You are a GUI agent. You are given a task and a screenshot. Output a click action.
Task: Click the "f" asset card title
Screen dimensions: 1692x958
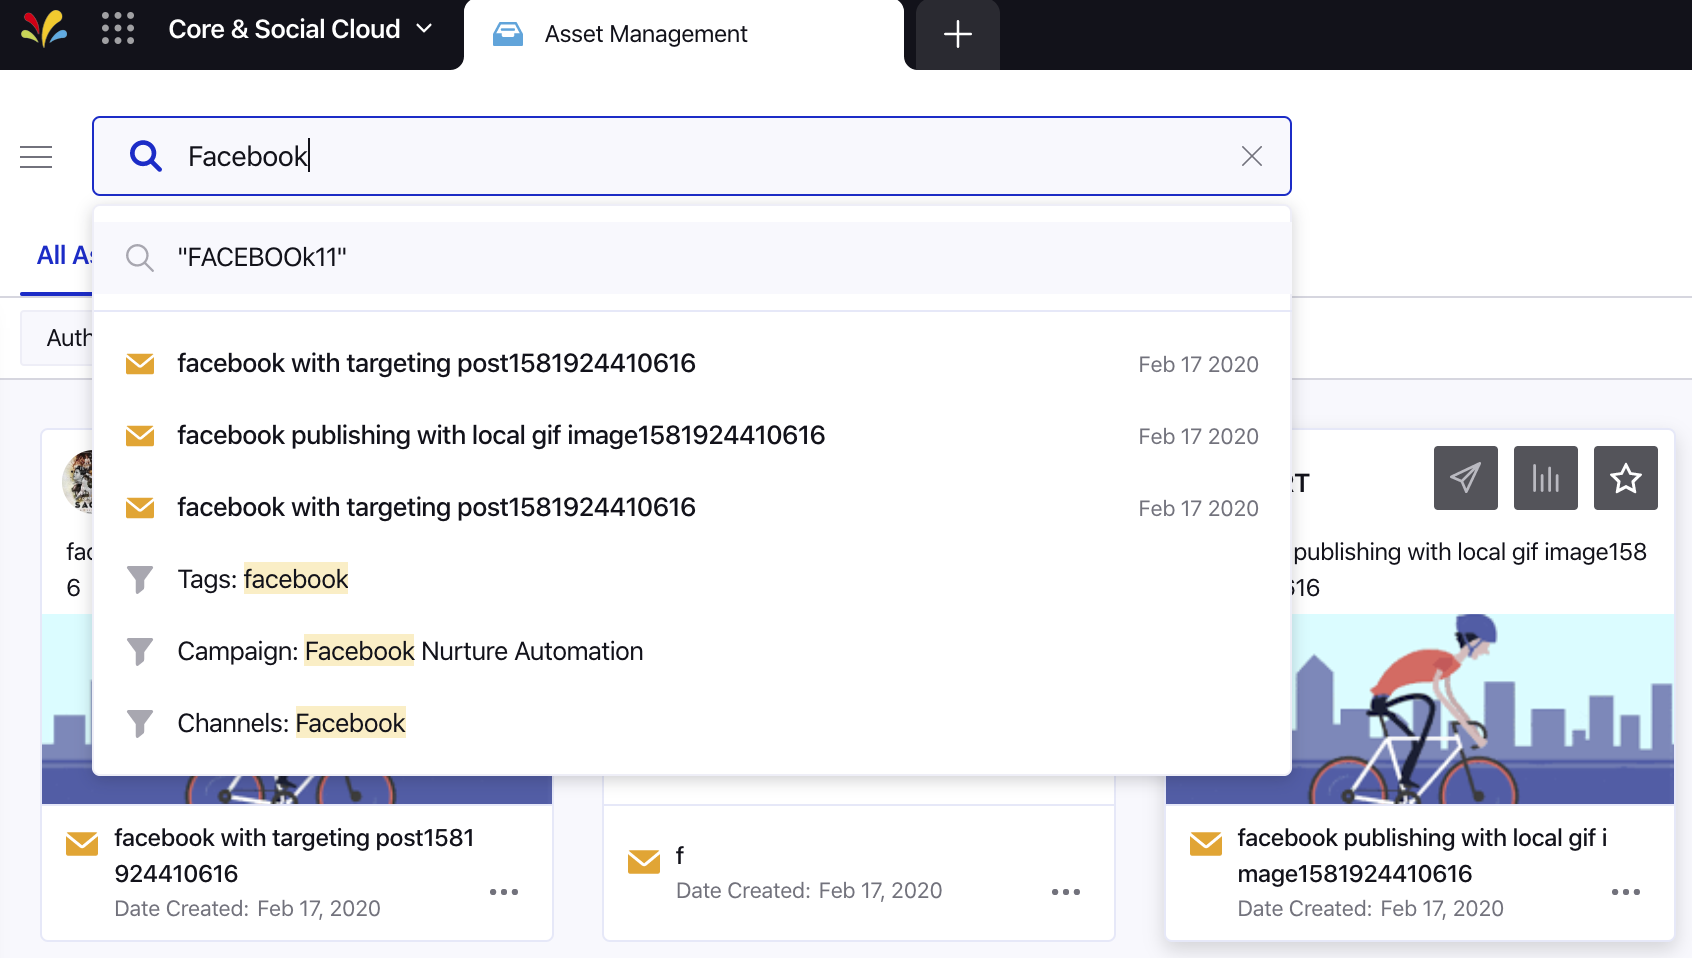click(680, 856)
